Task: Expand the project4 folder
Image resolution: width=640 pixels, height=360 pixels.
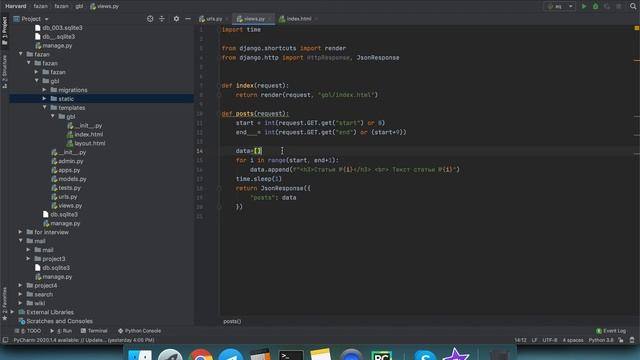Action: coord(20,285)
